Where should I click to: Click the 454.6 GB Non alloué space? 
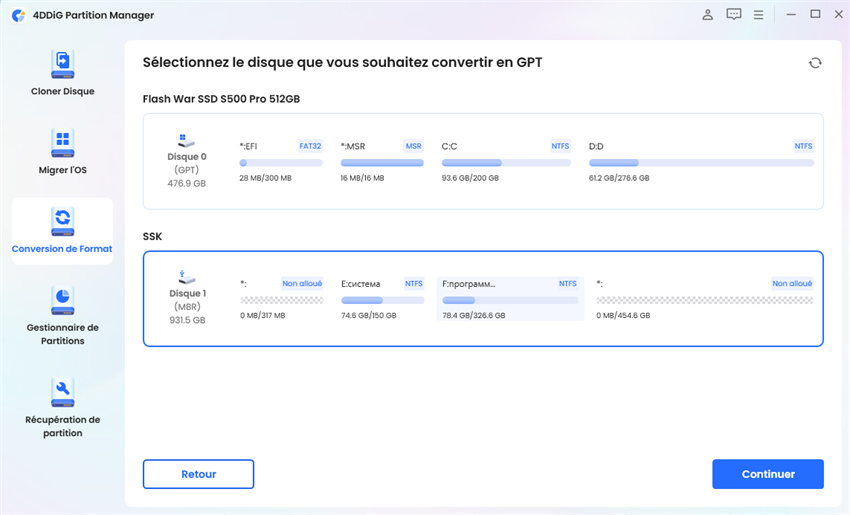pyautogui.click(x=704, y=299)
